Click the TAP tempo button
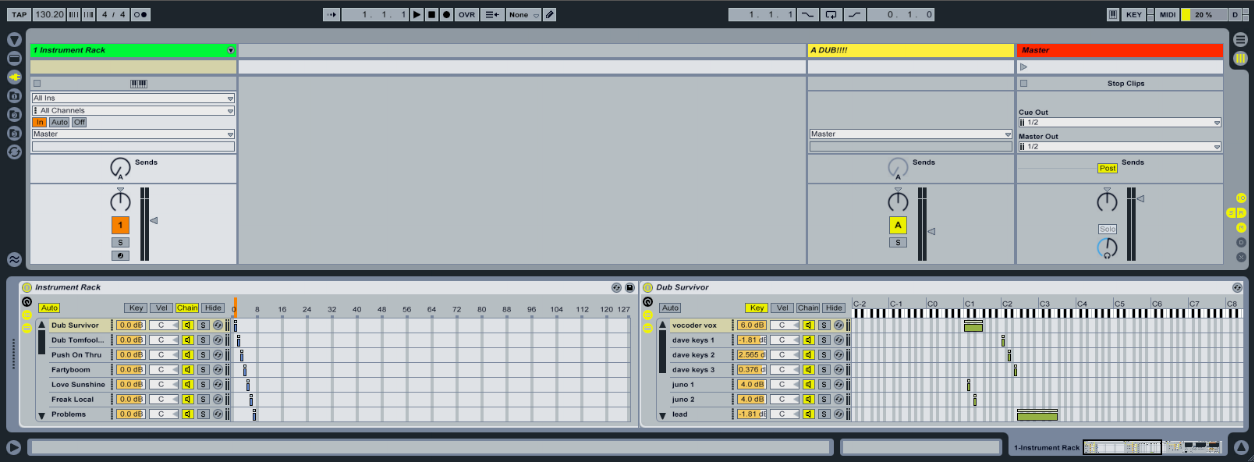 [x=19, y=15]
